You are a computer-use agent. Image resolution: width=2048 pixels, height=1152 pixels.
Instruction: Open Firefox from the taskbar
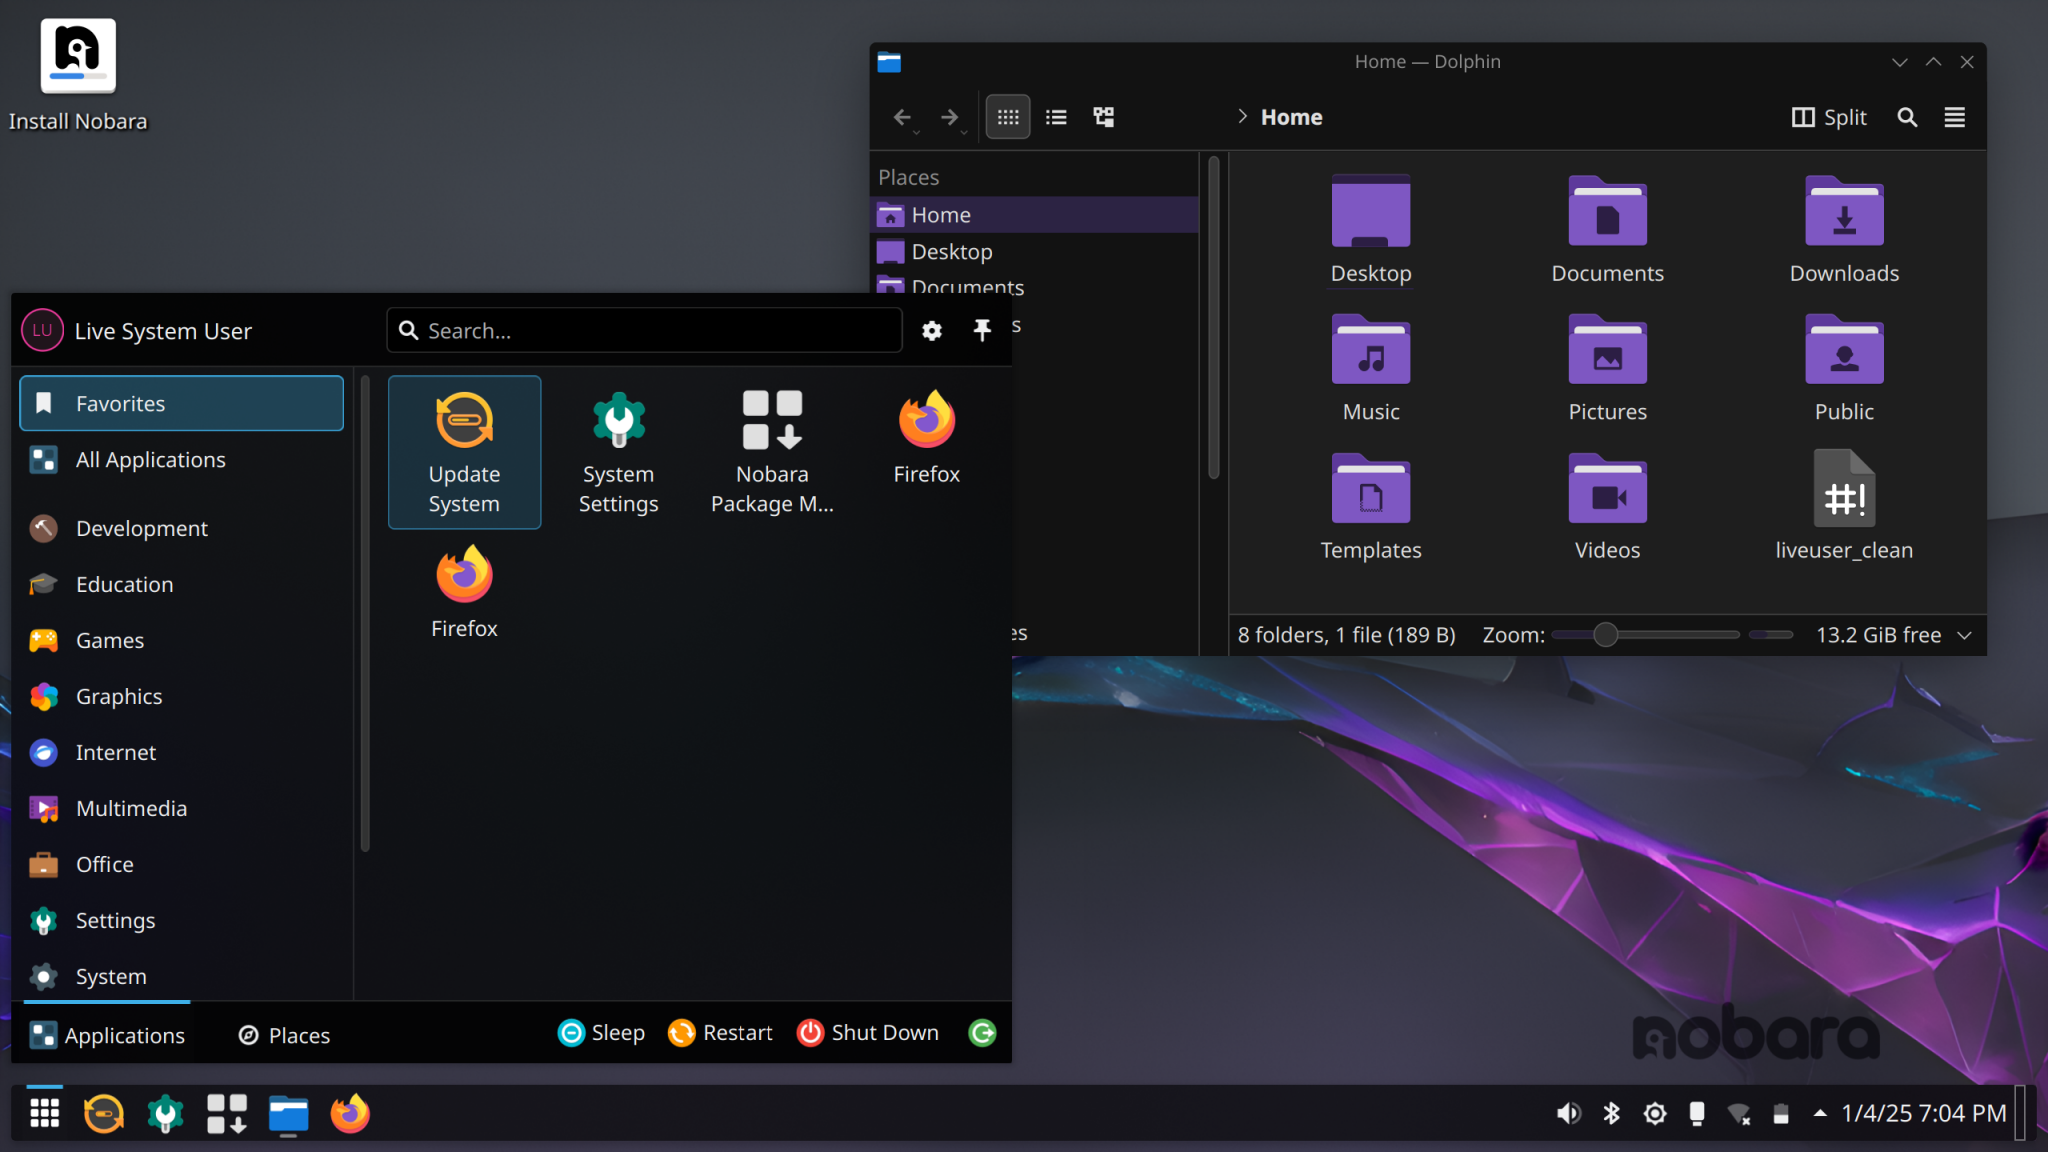click(349, 1113)
